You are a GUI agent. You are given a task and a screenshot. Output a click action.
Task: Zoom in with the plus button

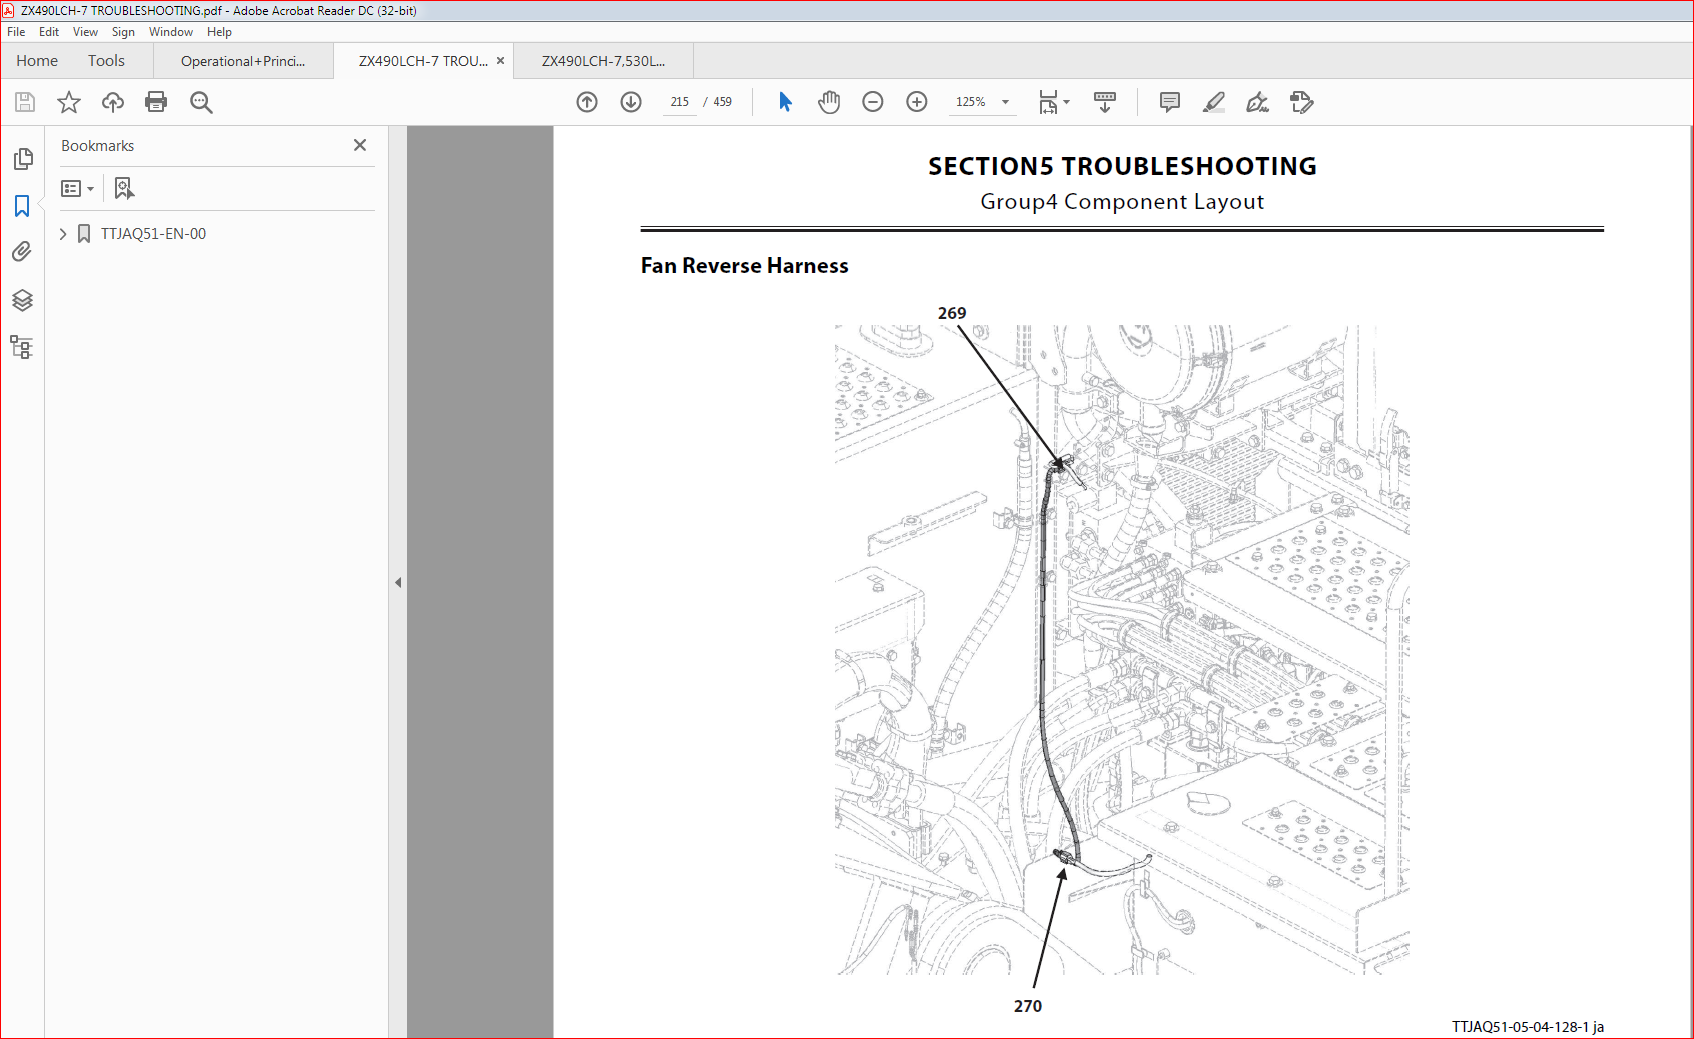pyautogui.click(x=917, y=102)
